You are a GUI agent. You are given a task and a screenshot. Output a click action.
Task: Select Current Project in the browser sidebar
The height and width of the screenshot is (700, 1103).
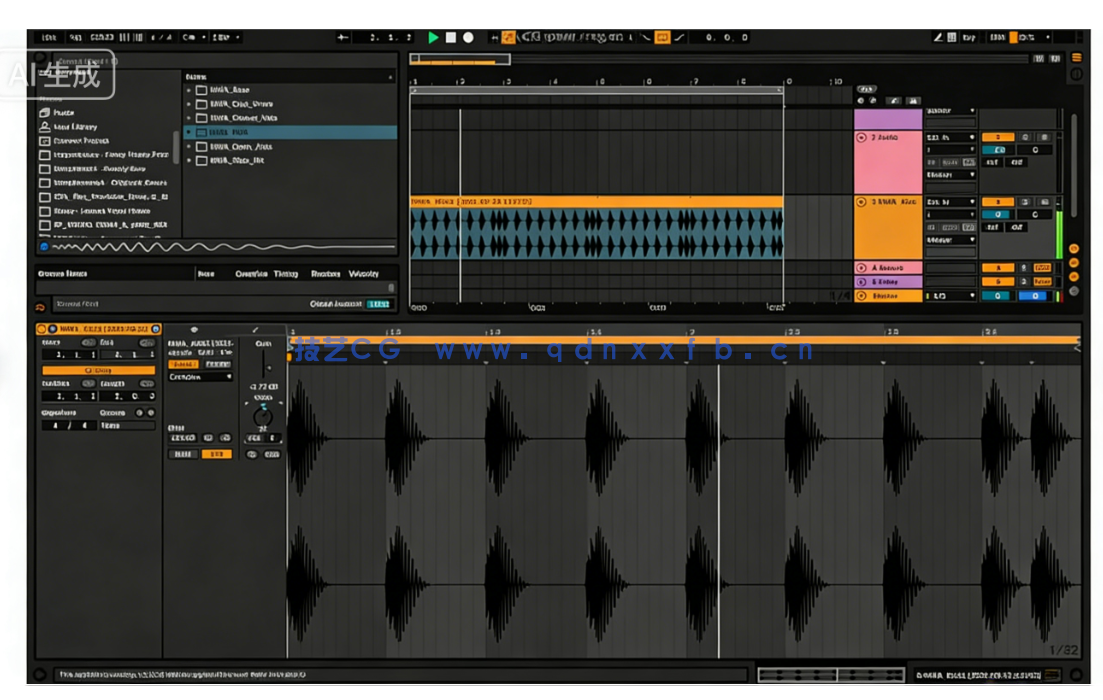(82, 141)
